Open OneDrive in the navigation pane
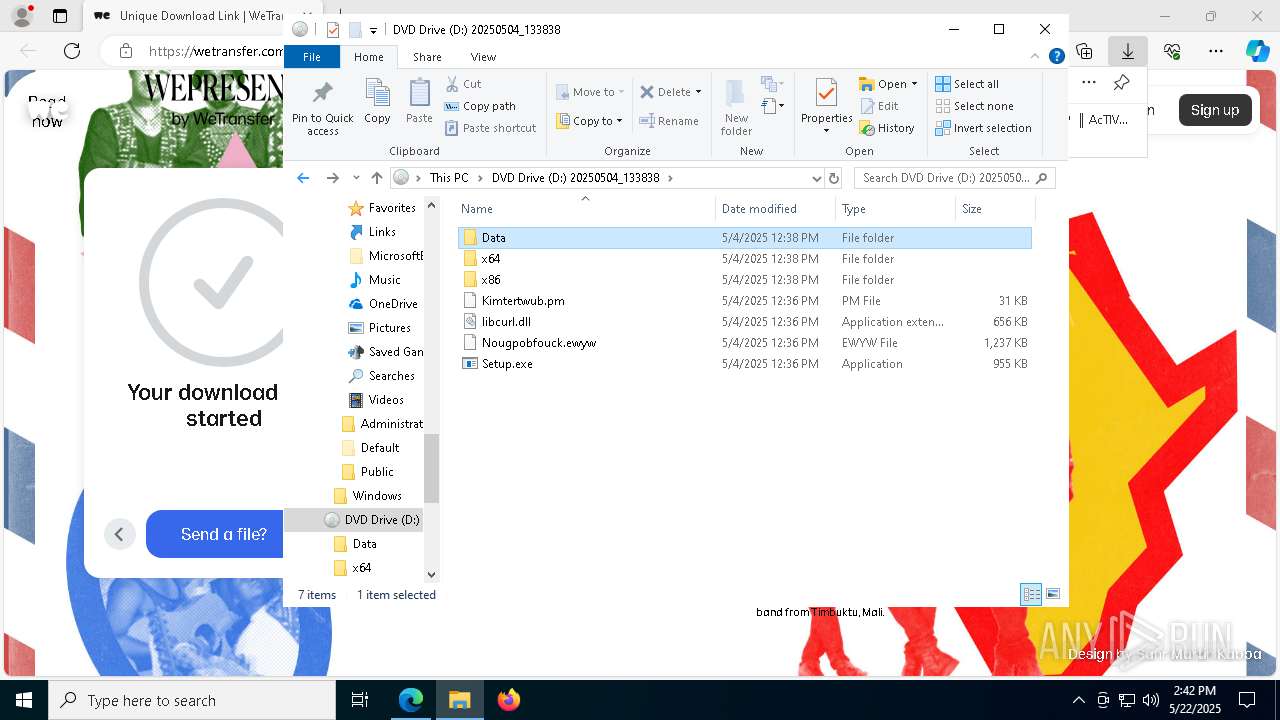The image size is (1280, 720). 382,304
